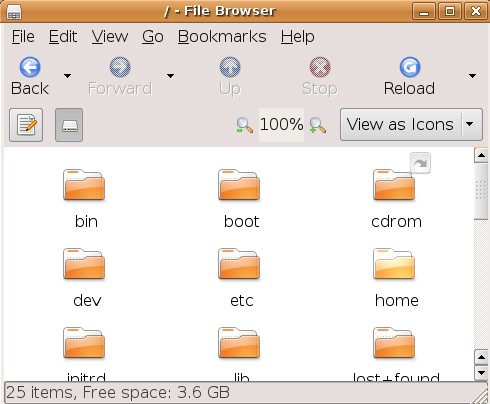Click the 'etc' folder name label

pyautogui.click(x=242, y=300)
